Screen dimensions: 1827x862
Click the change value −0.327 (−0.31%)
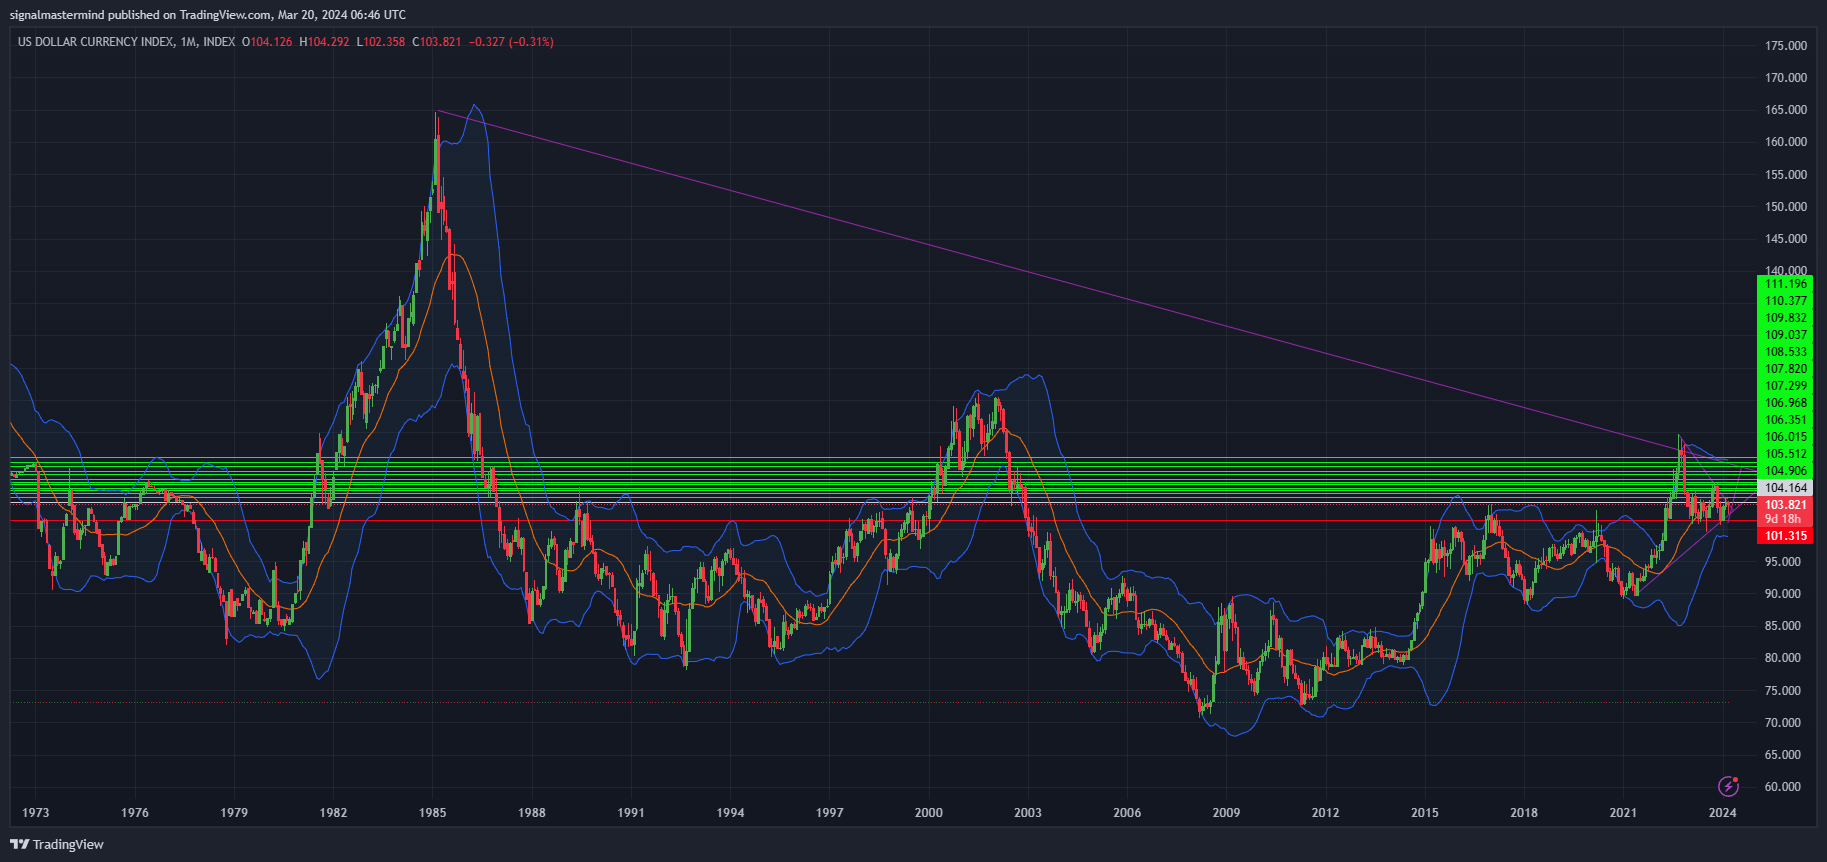[512, 42]
